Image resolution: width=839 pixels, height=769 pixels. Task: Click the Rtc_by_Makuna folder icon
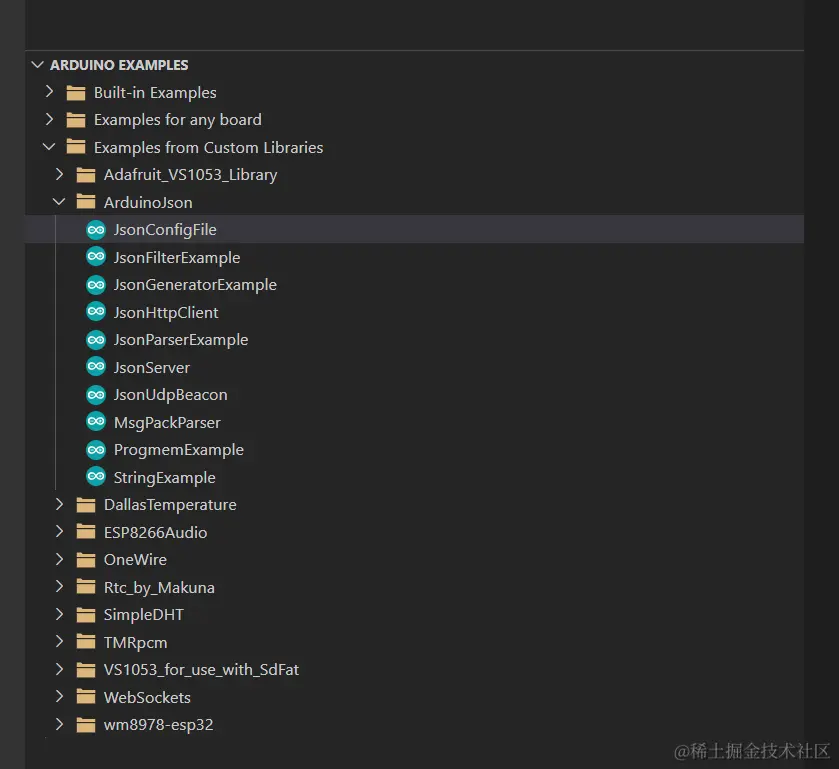click(86, 588)
